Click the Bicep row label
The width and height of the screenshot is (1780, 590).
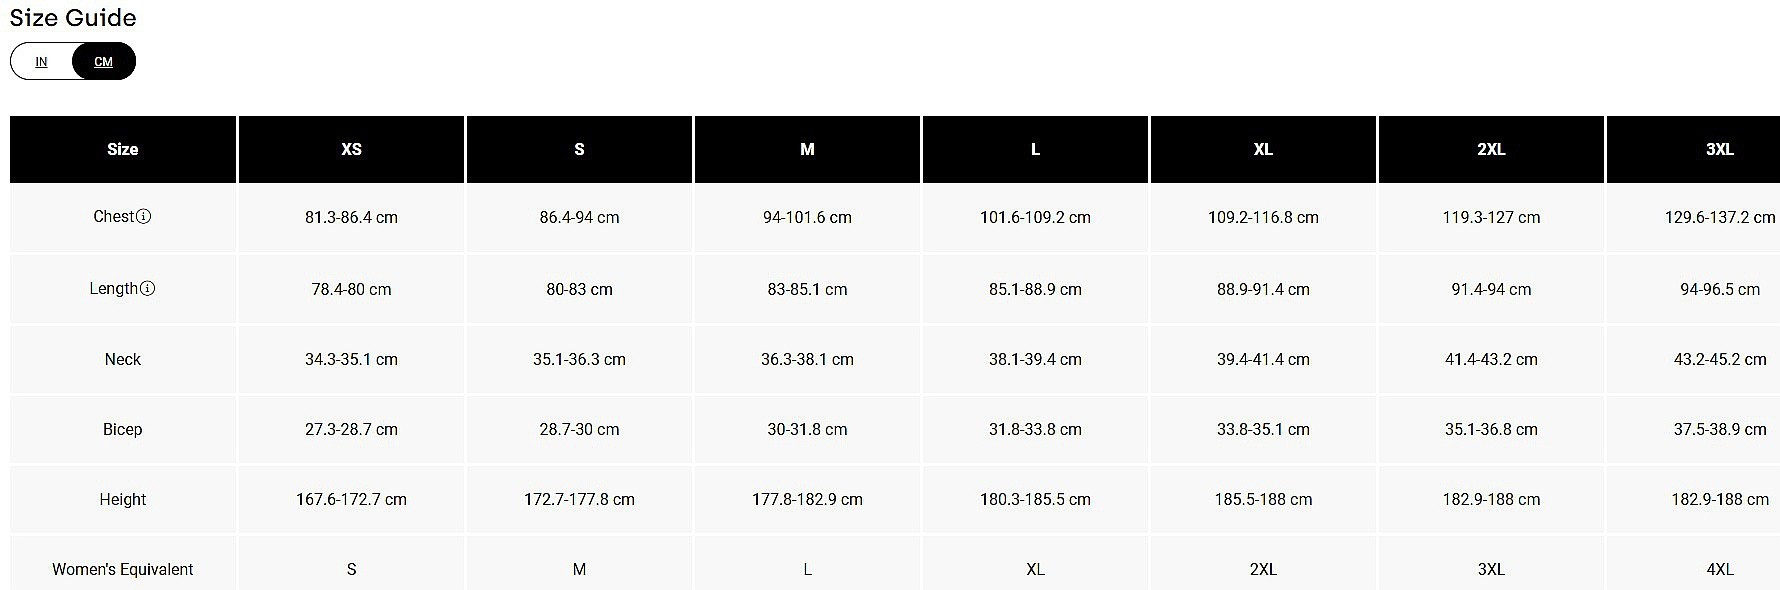pyautogui.click(x=123, y=429)
